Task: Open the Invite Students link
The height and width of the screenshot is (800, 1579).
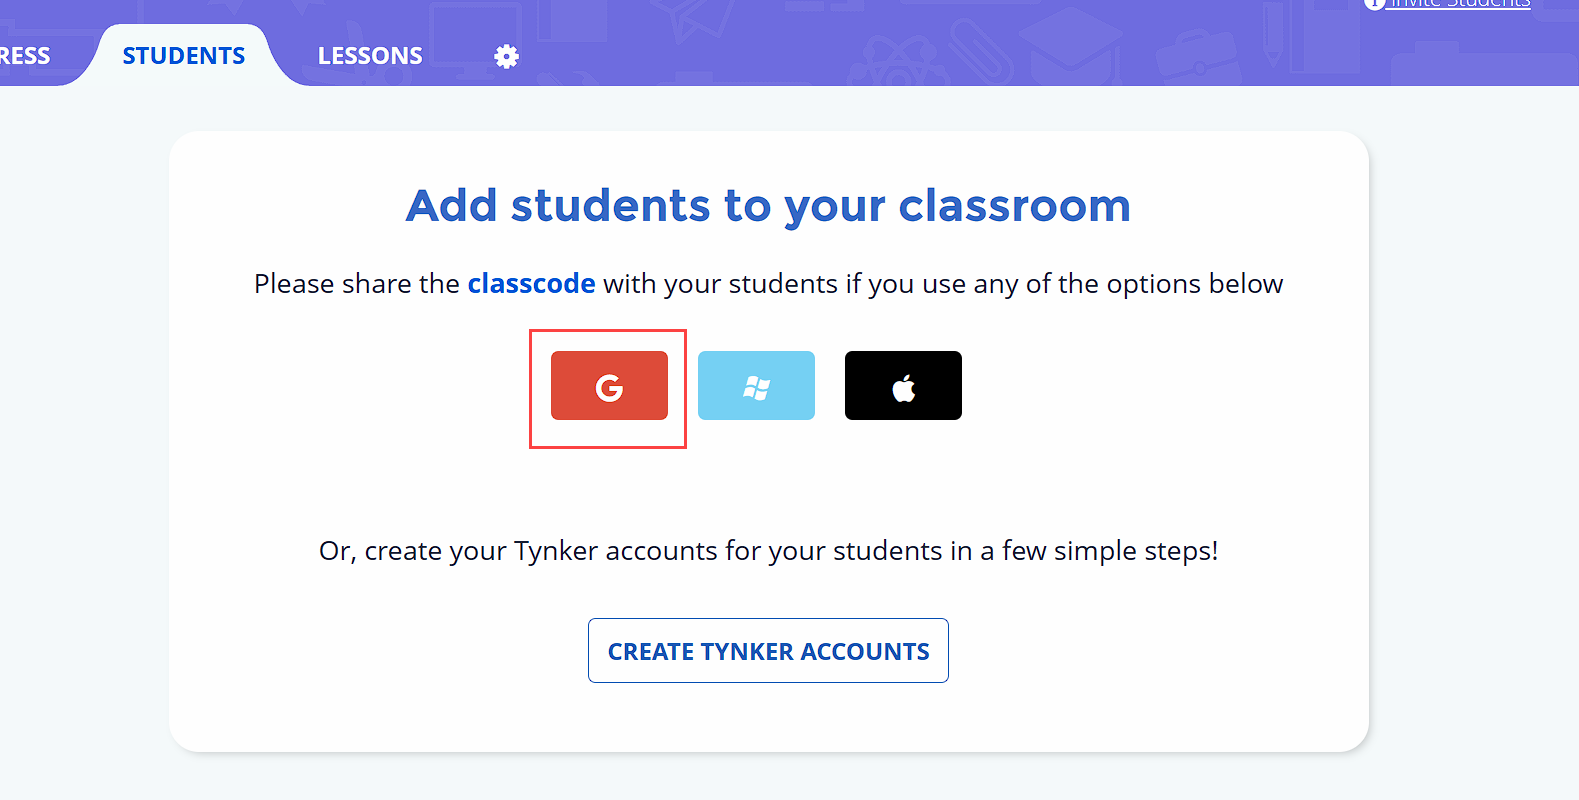Action: pos(1460,4)
